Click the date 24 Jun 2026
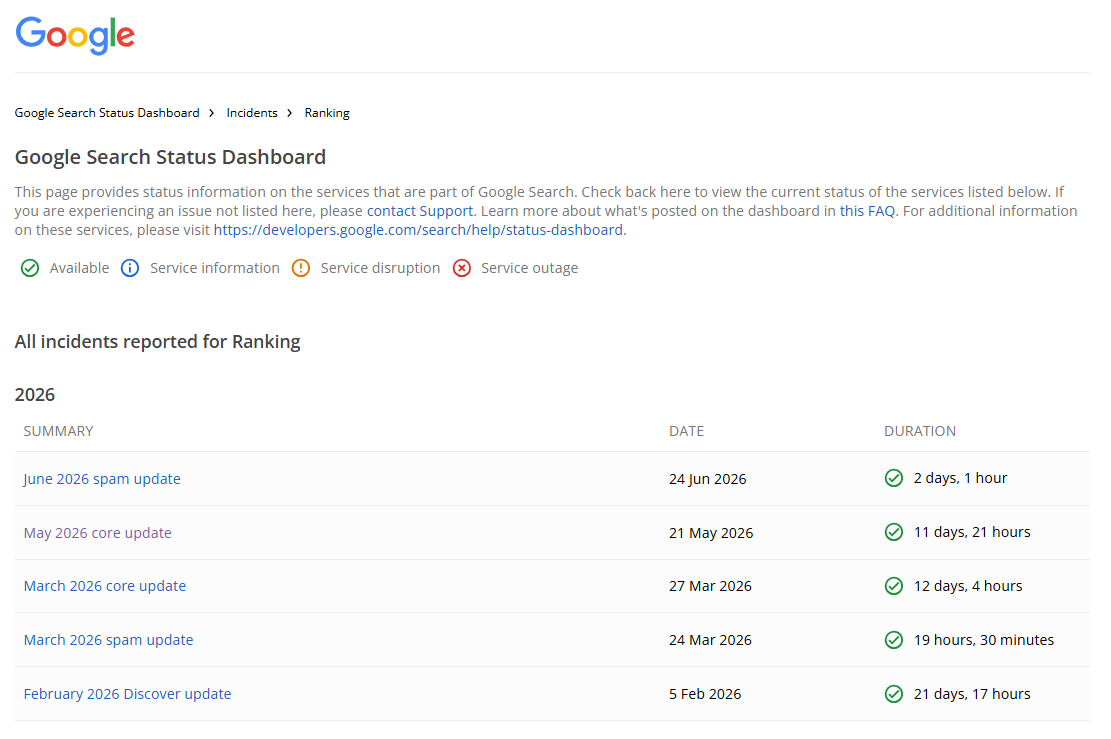1111x739 pixels. 707,479
